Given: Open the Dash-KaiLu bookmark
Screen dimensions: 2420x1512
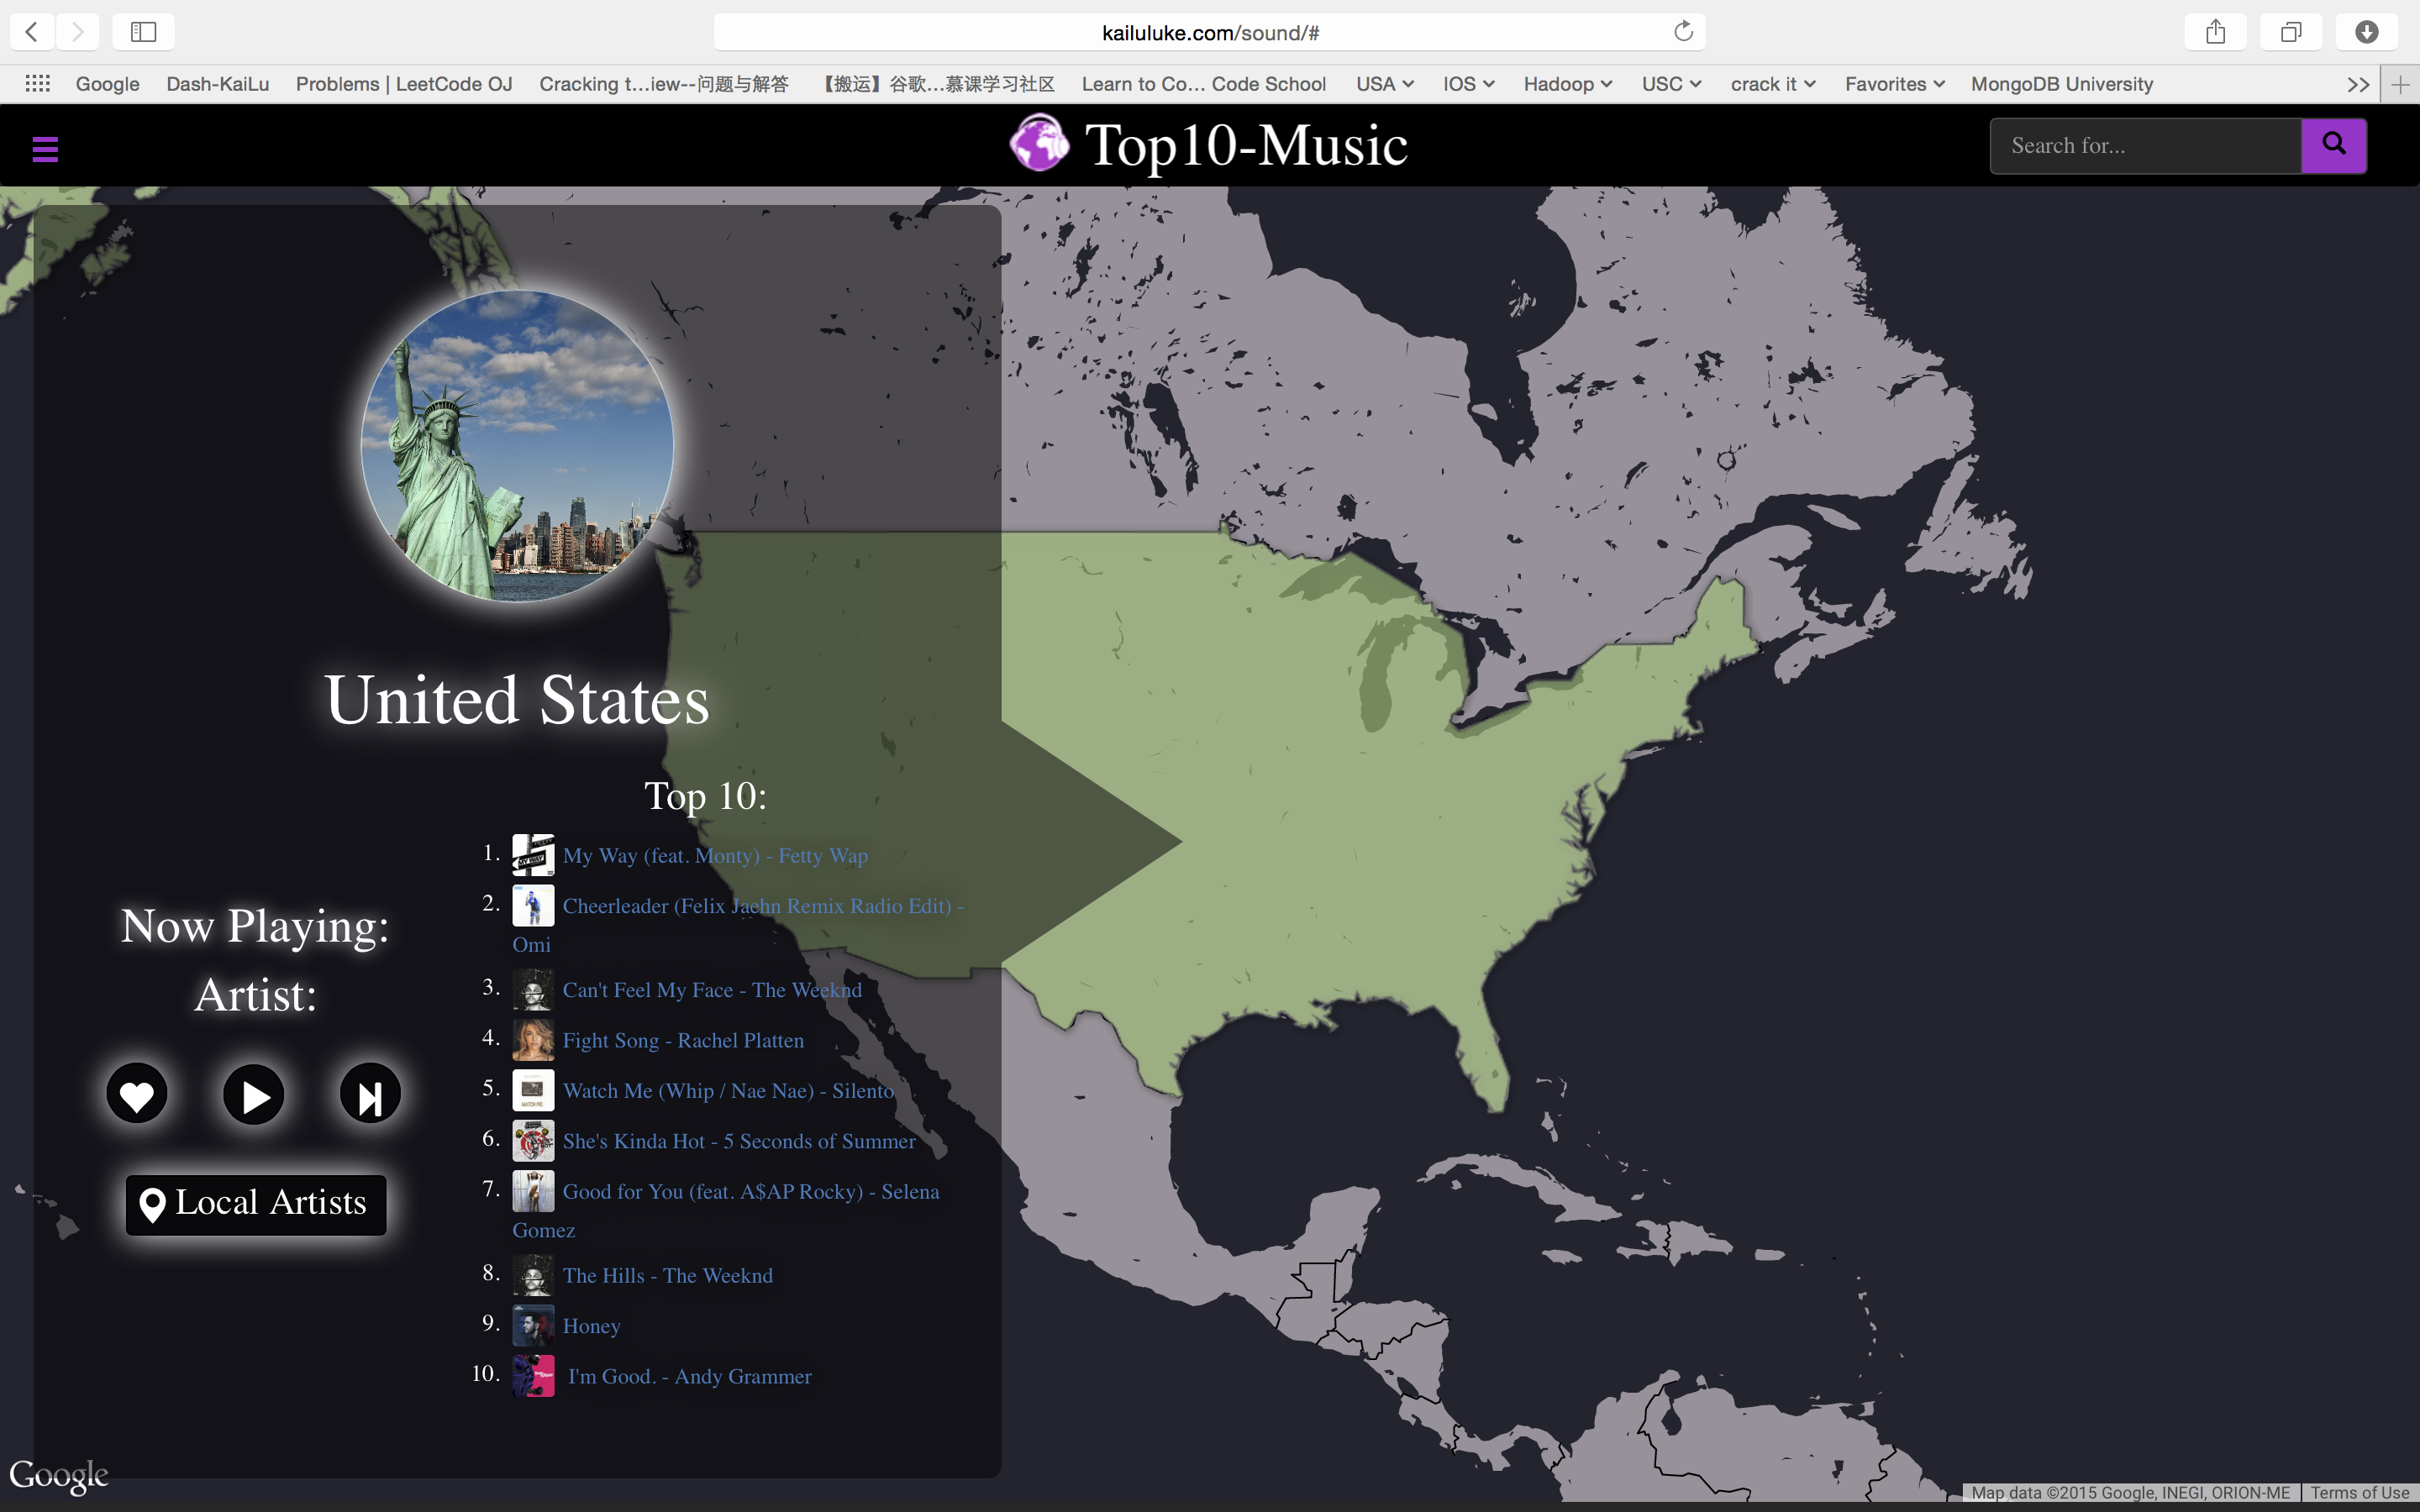Looking at the screenshot, I should pos(217,84).
